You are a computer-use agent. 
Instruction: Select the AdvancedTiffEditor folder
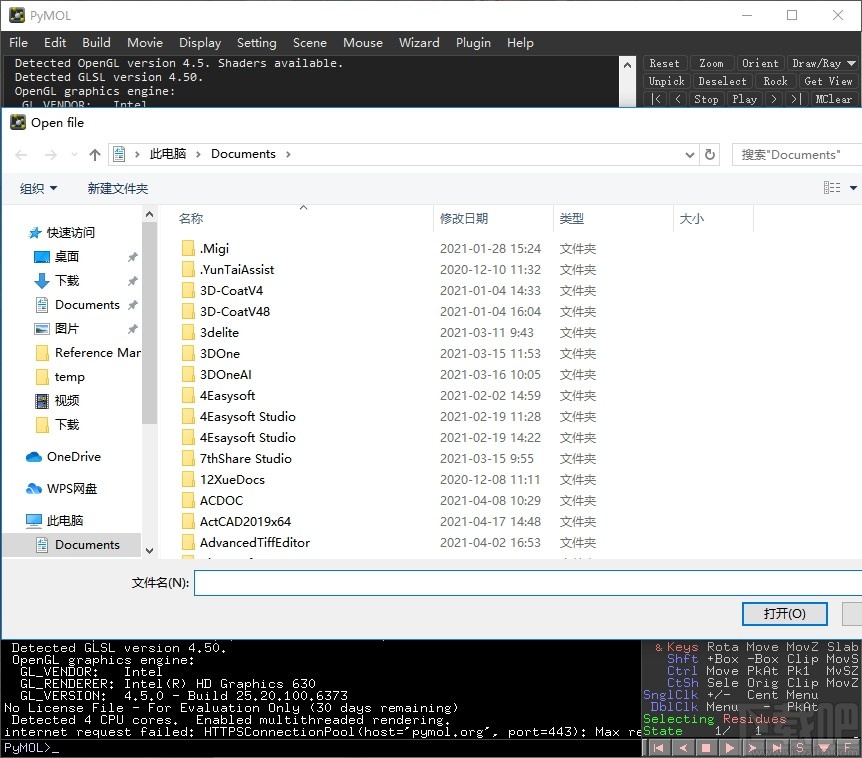255,543
